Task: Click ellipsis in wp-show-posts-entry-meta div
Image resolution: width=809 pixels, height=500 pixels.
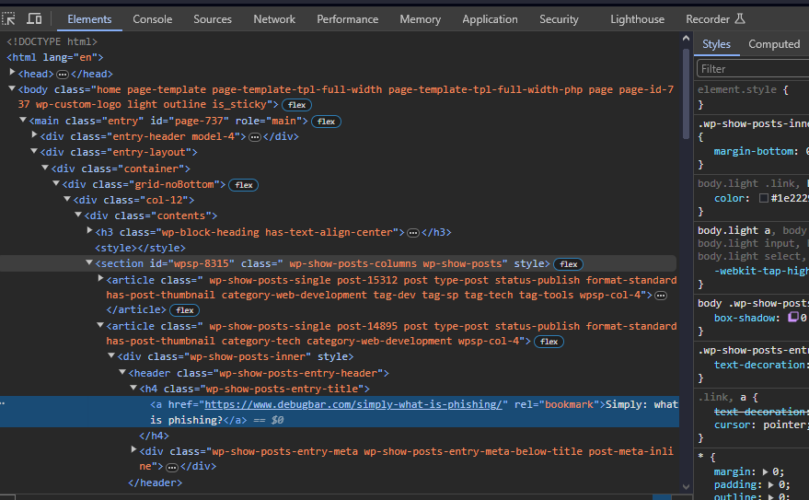Action: pos(172,467)
